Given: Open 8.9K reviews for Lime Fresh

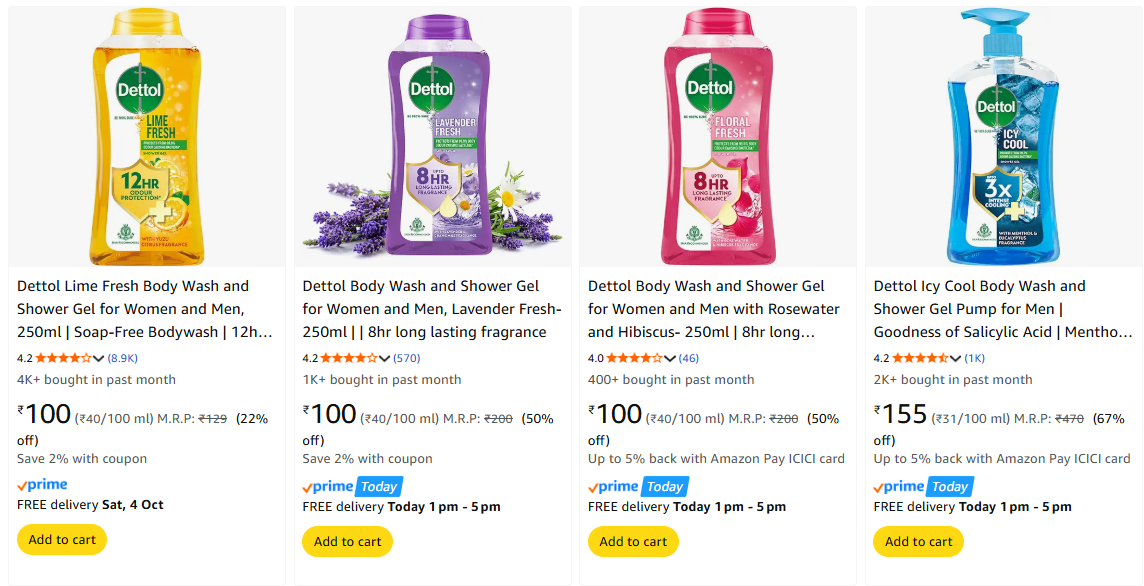Looking at the screenshot, I should 123,358.
